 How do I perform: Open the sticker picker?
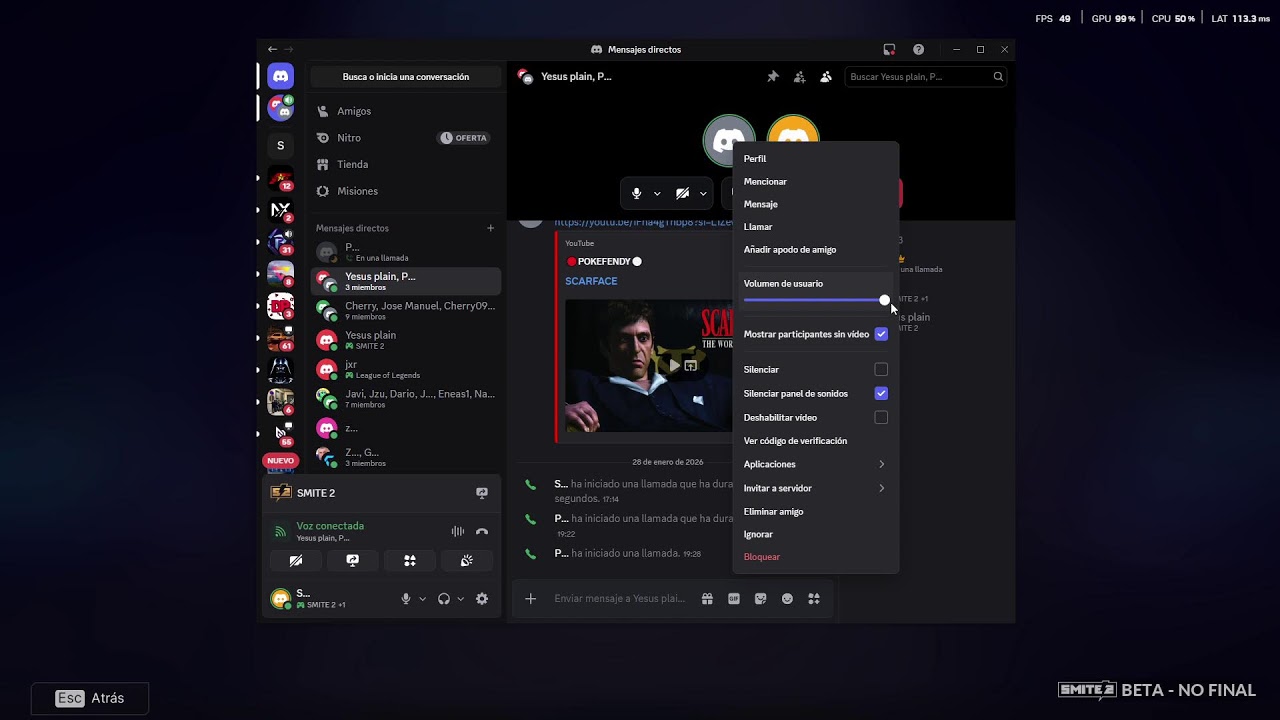click(761, 599)
